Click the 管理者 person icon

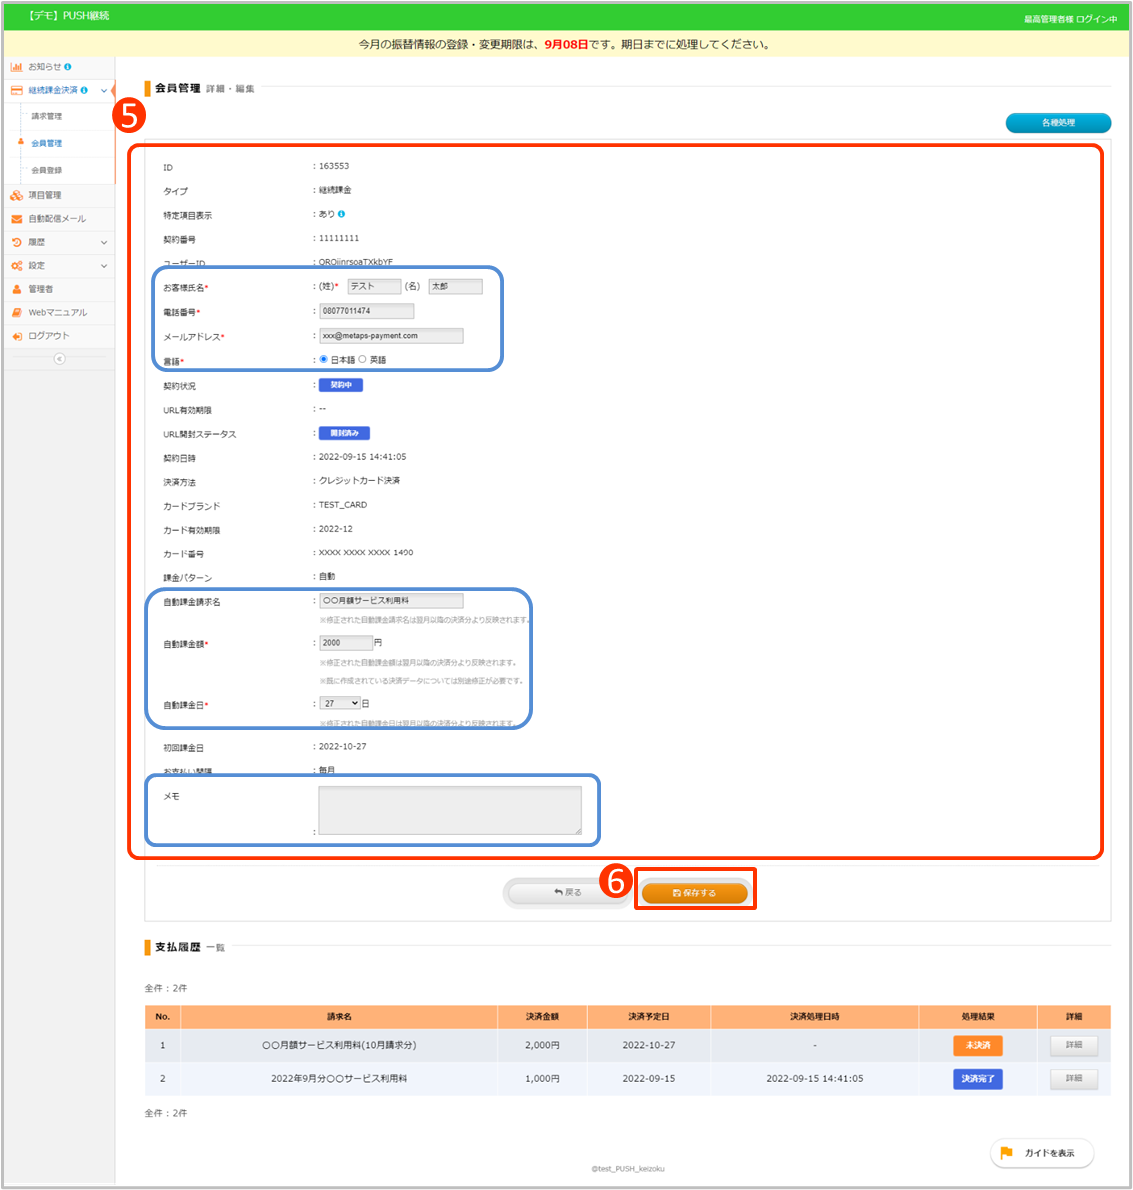pyautogui.click(x=16, y=289)
